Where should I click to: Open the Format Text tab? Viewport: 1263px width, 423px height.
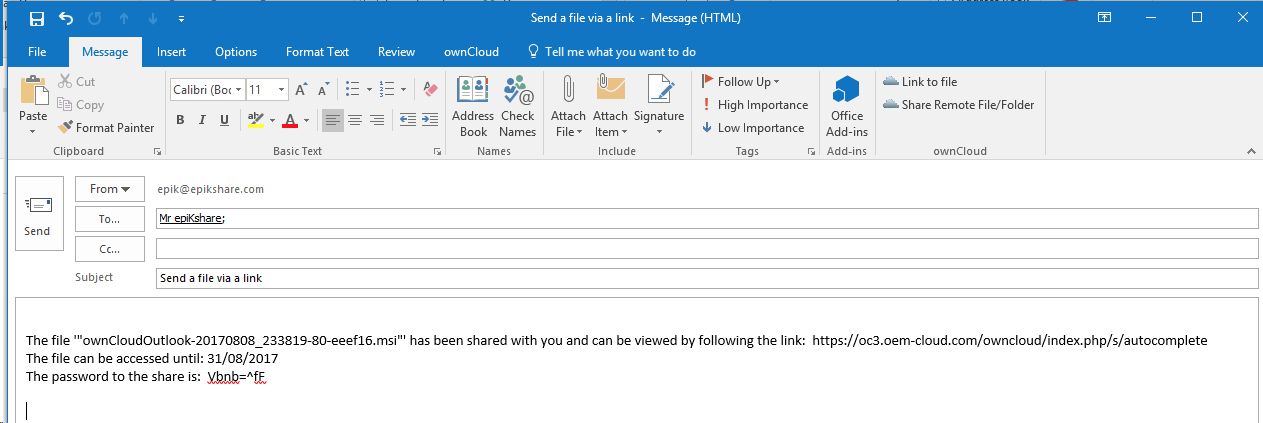pyautogui.click(x=317, y=52)
